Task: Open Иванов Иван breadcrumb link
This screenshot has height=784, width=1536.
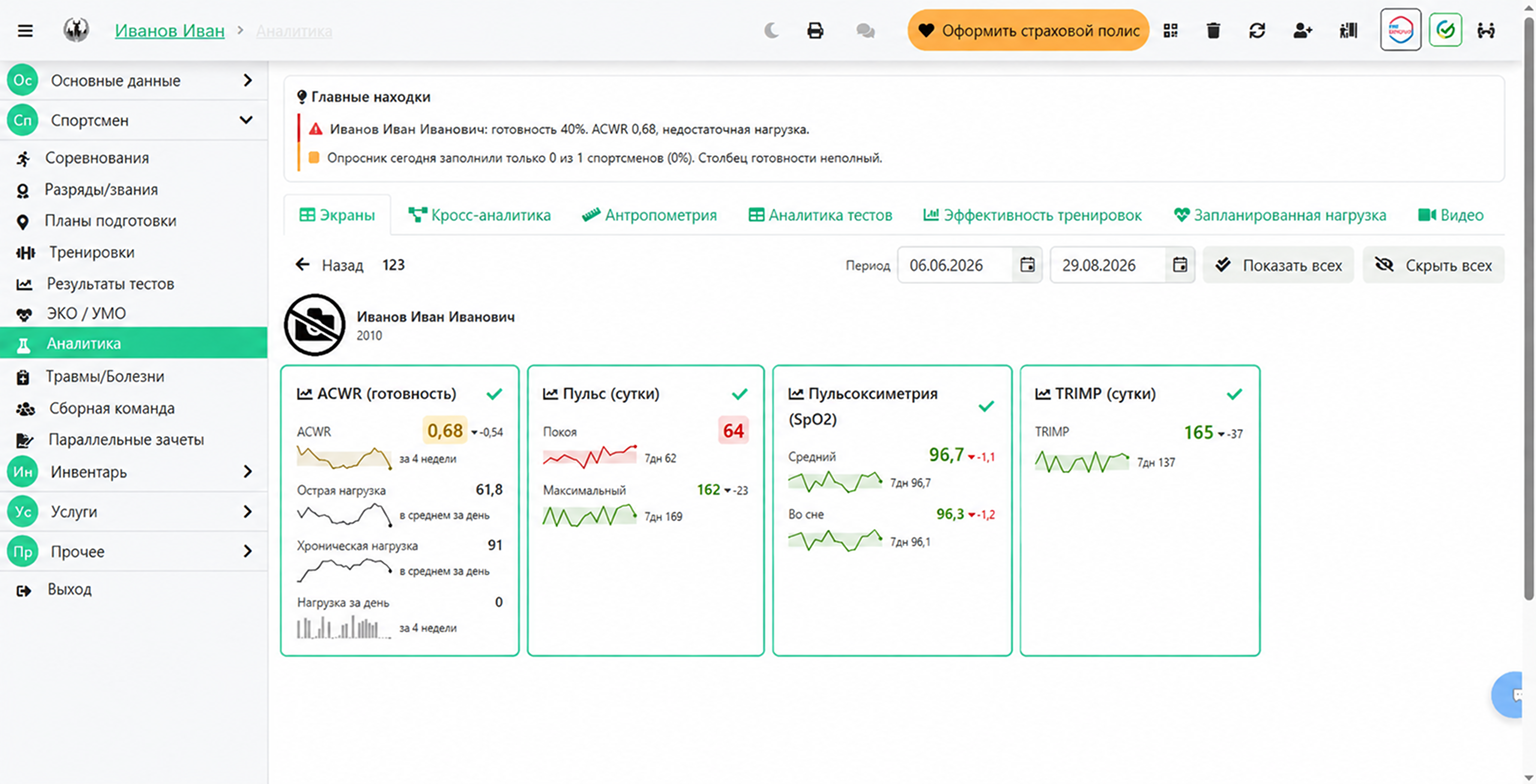Action: [x=170, y=30]
